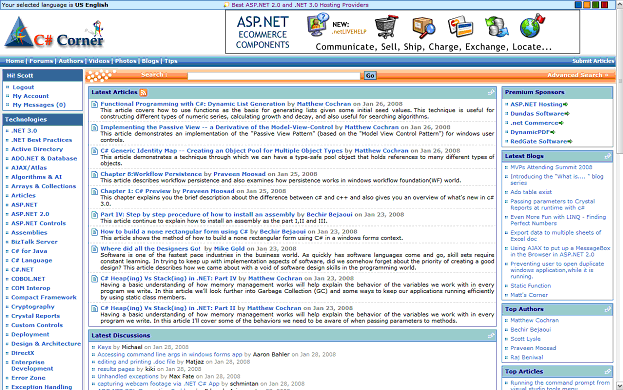Image resolution: width=623 pixels, height=390 pixels.
Task: Click the Top Articles panel corner icon
Action: [x=608, y=371]
